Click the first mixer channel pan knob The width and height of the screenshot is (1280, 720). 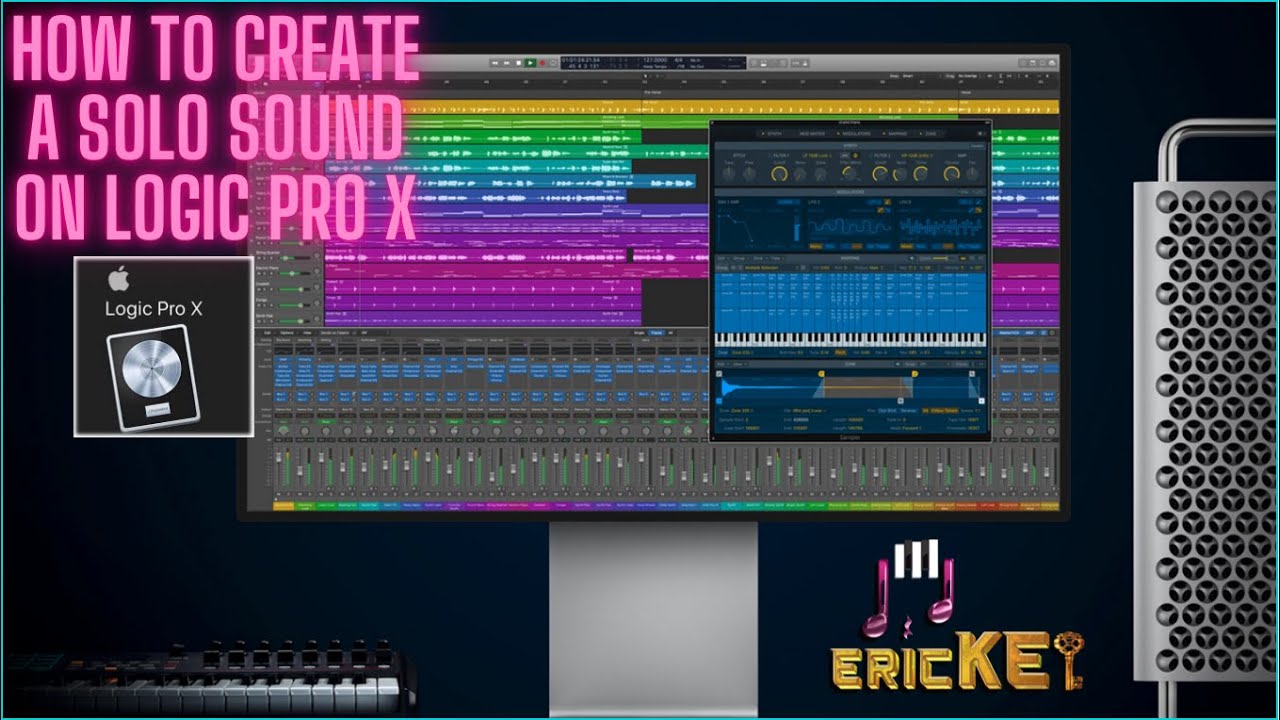(x=283, y=431)
